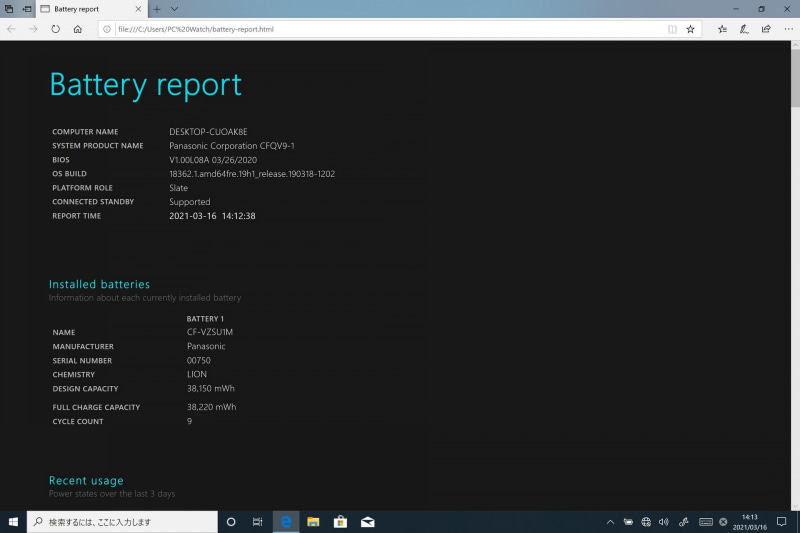Open Edge settings and more menu

click(788, 29)
